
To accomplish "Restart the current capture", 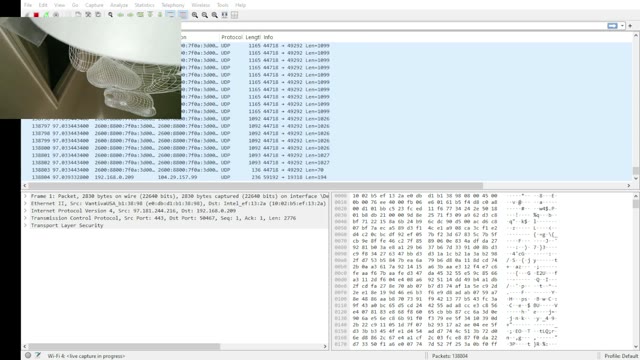I will 46,15.
